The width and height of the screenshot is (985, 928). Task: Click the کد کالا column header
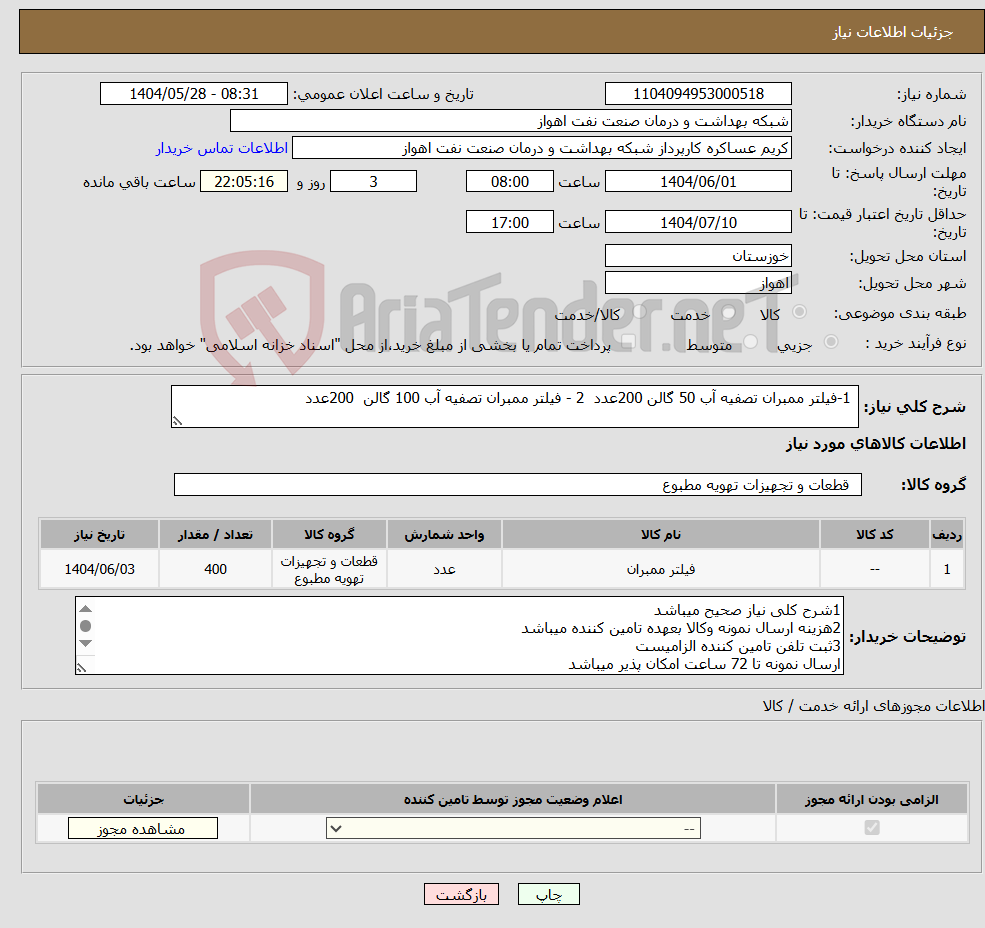tap(874, 534)
